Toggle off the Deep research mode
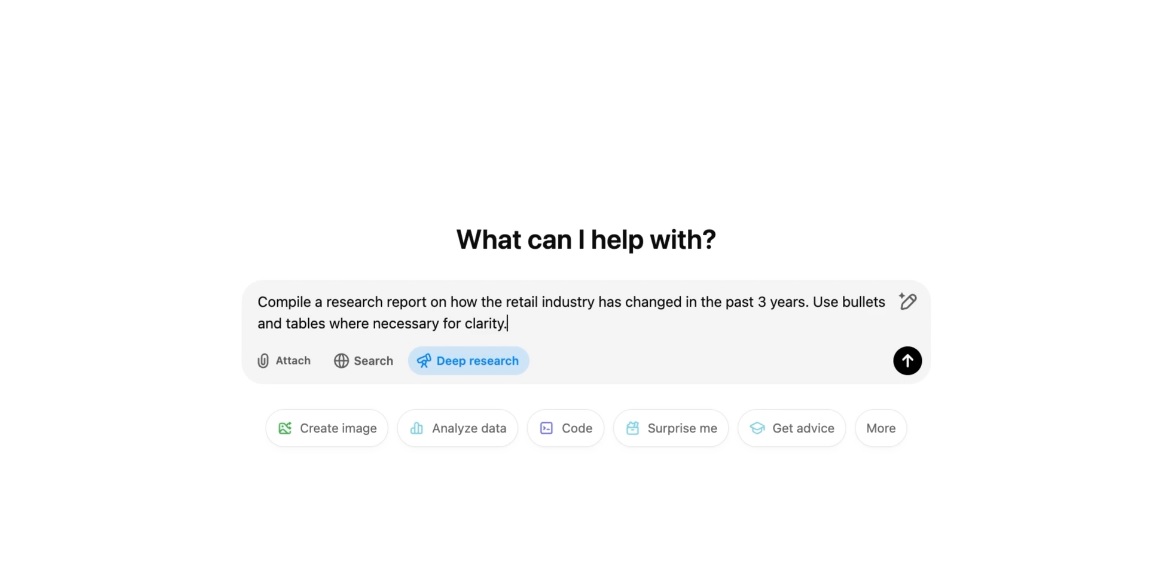Viewport: 1160px width, 585px height. (468, 361)
